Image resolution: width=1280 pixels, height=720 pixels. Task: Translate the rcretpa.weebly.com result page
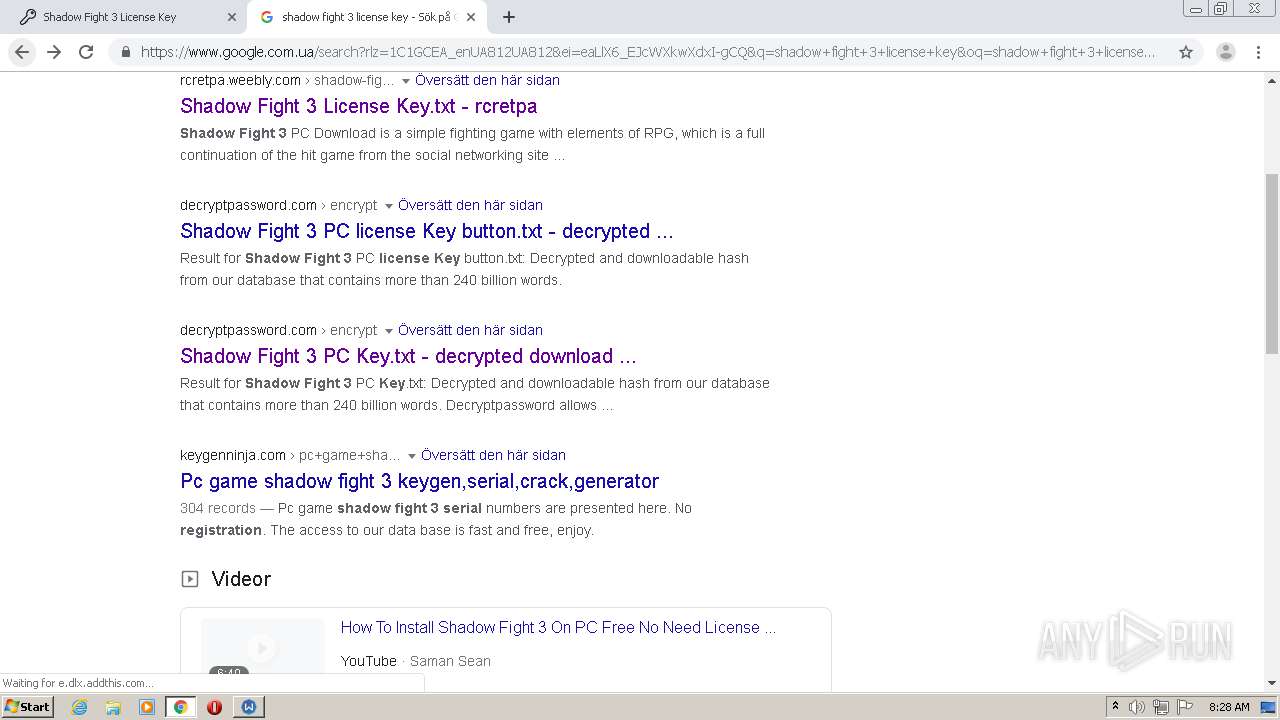pyautogui.click(x=487, y=80)
